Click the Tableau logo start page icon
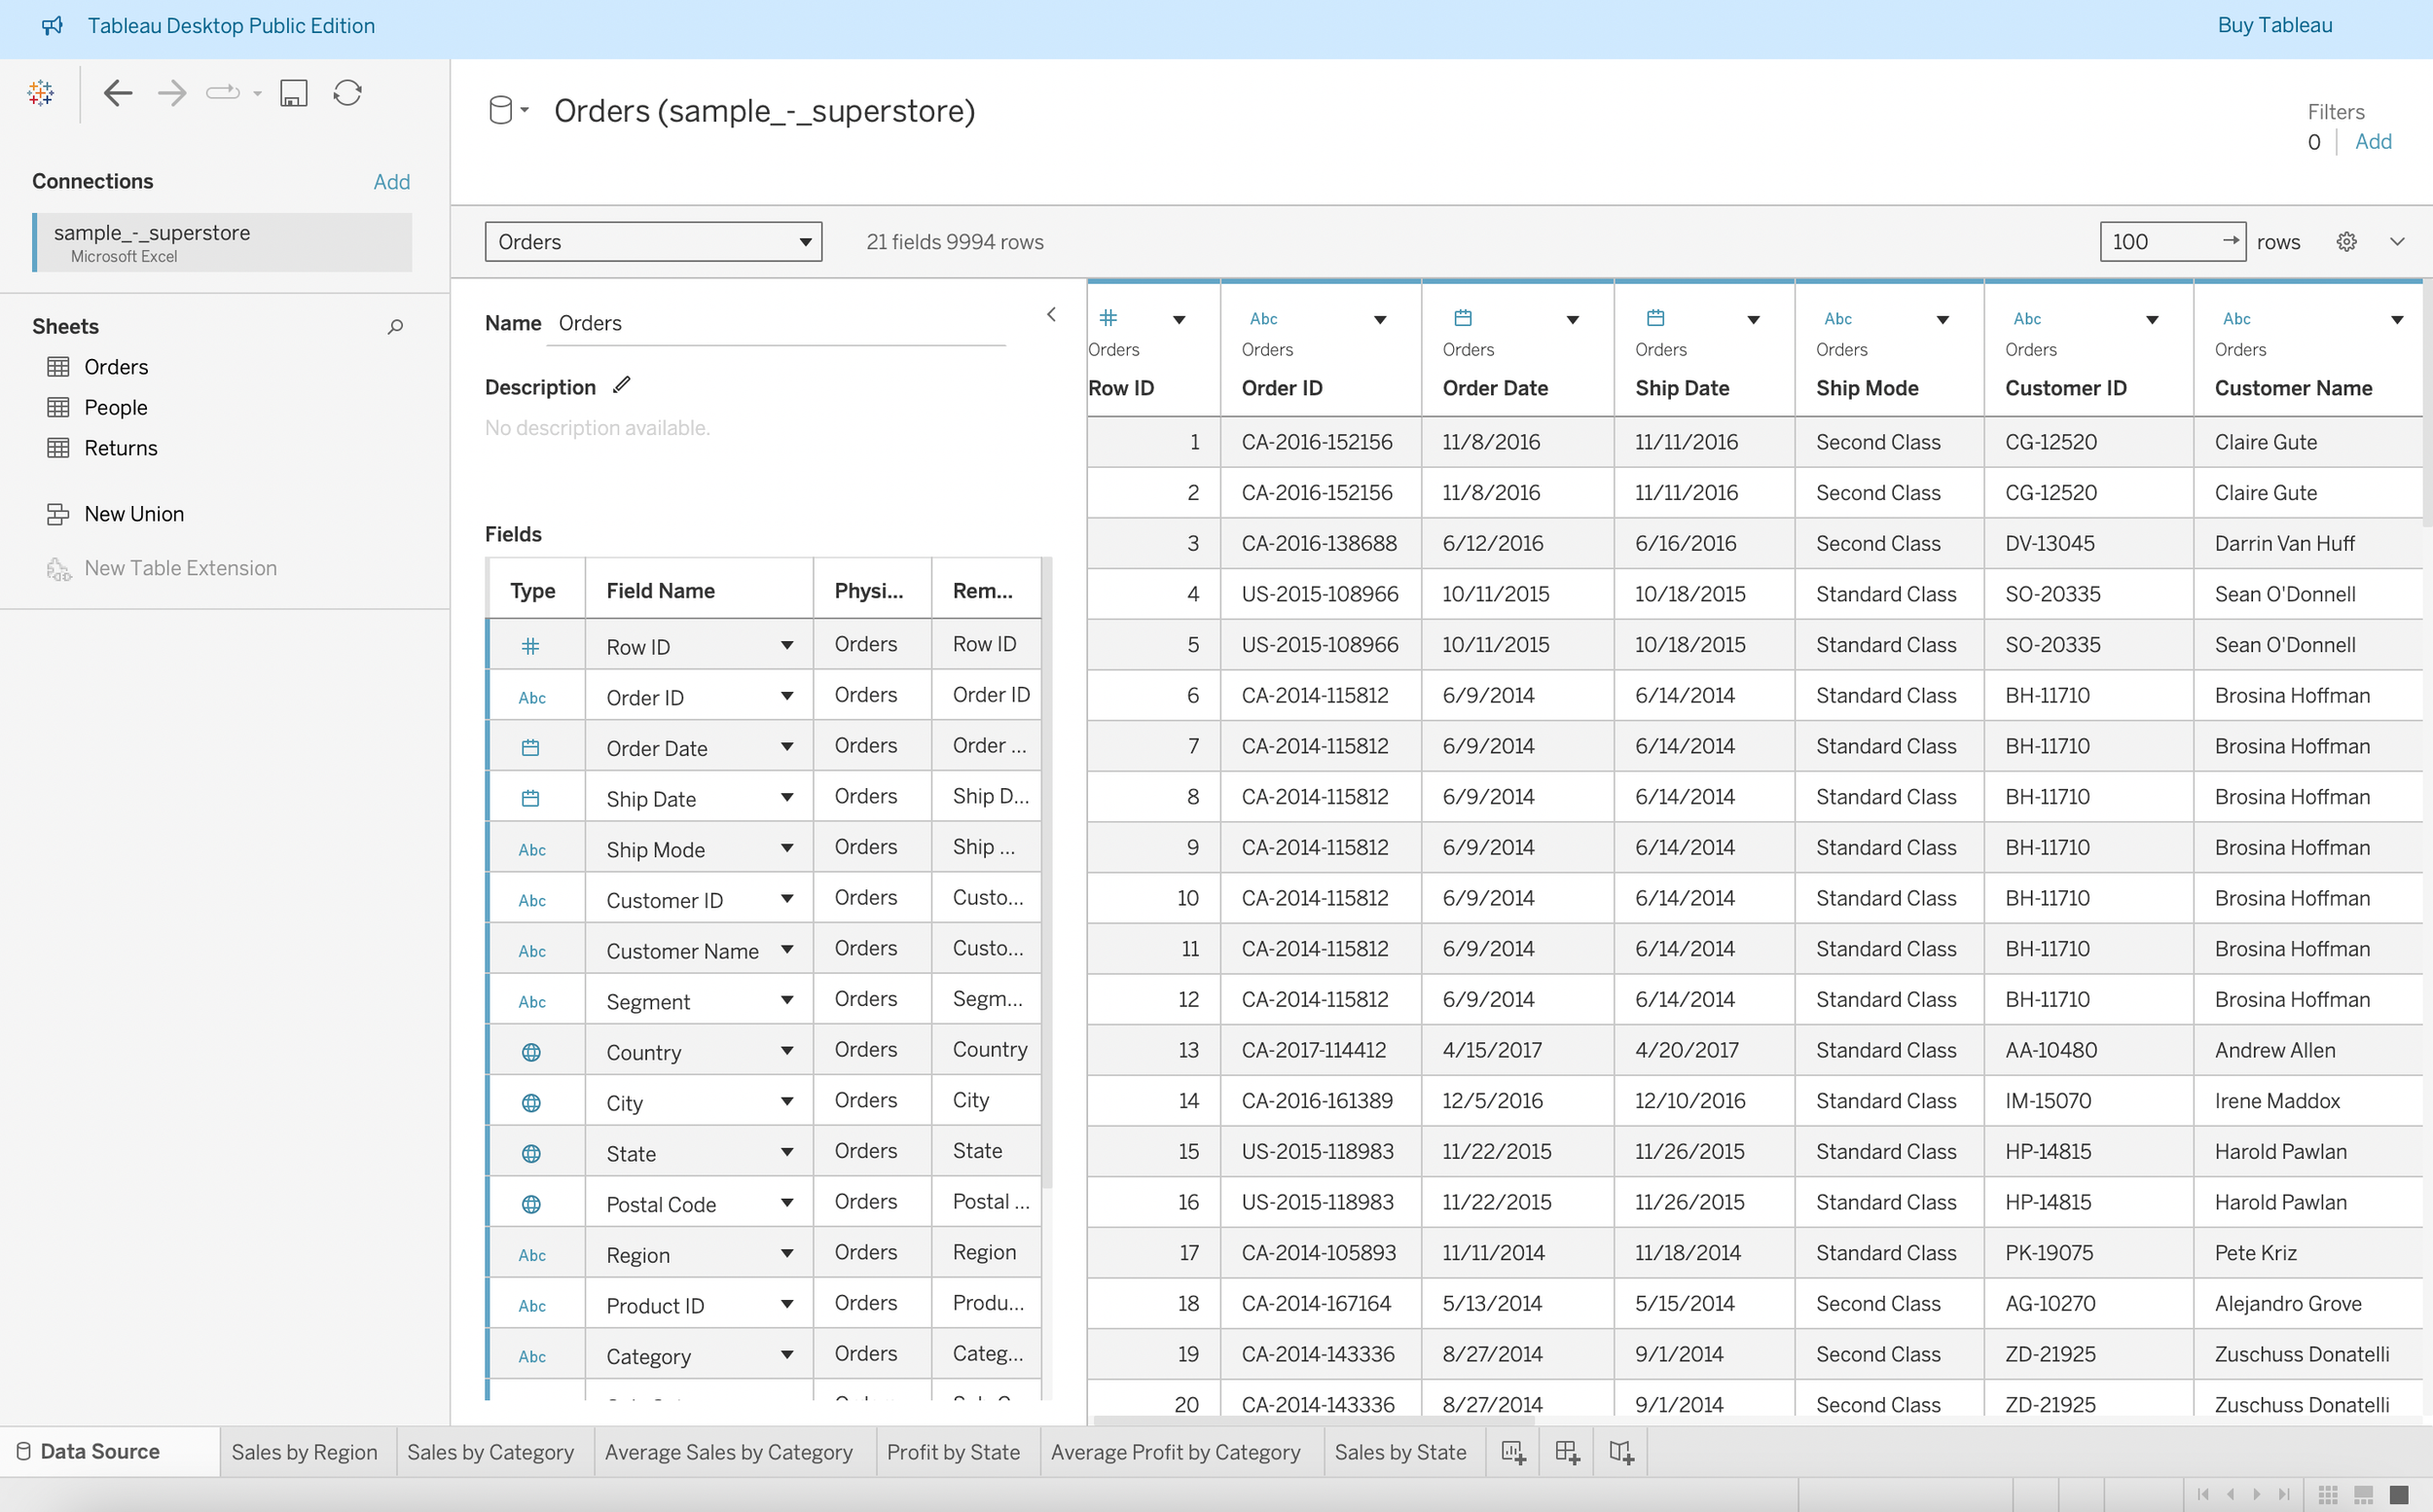 [41, 93]
